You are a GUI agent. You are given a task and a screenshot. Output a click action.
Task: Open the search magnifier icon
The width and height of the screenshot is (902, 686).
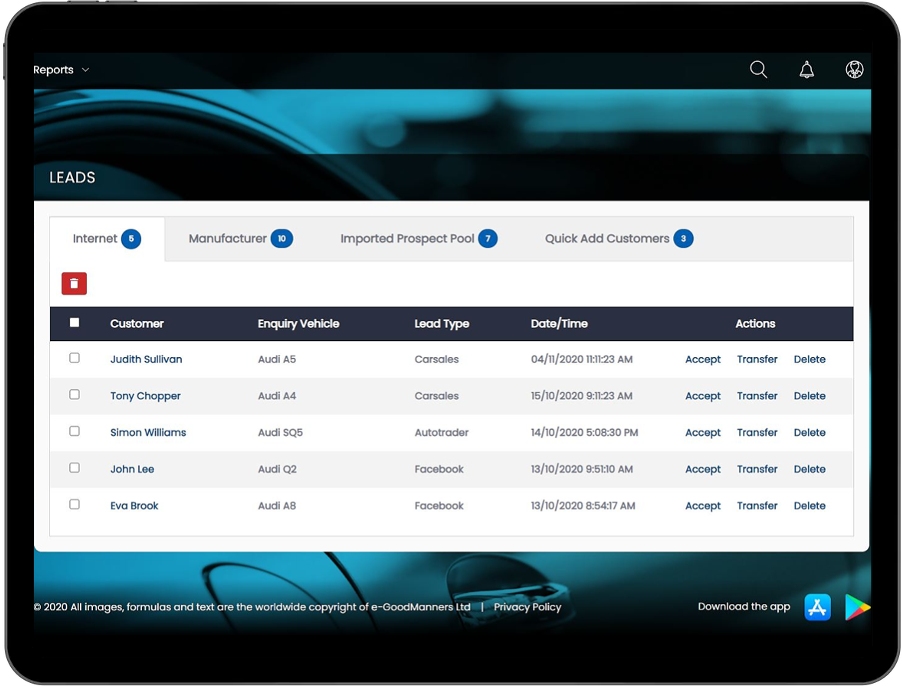pos(759,69)
